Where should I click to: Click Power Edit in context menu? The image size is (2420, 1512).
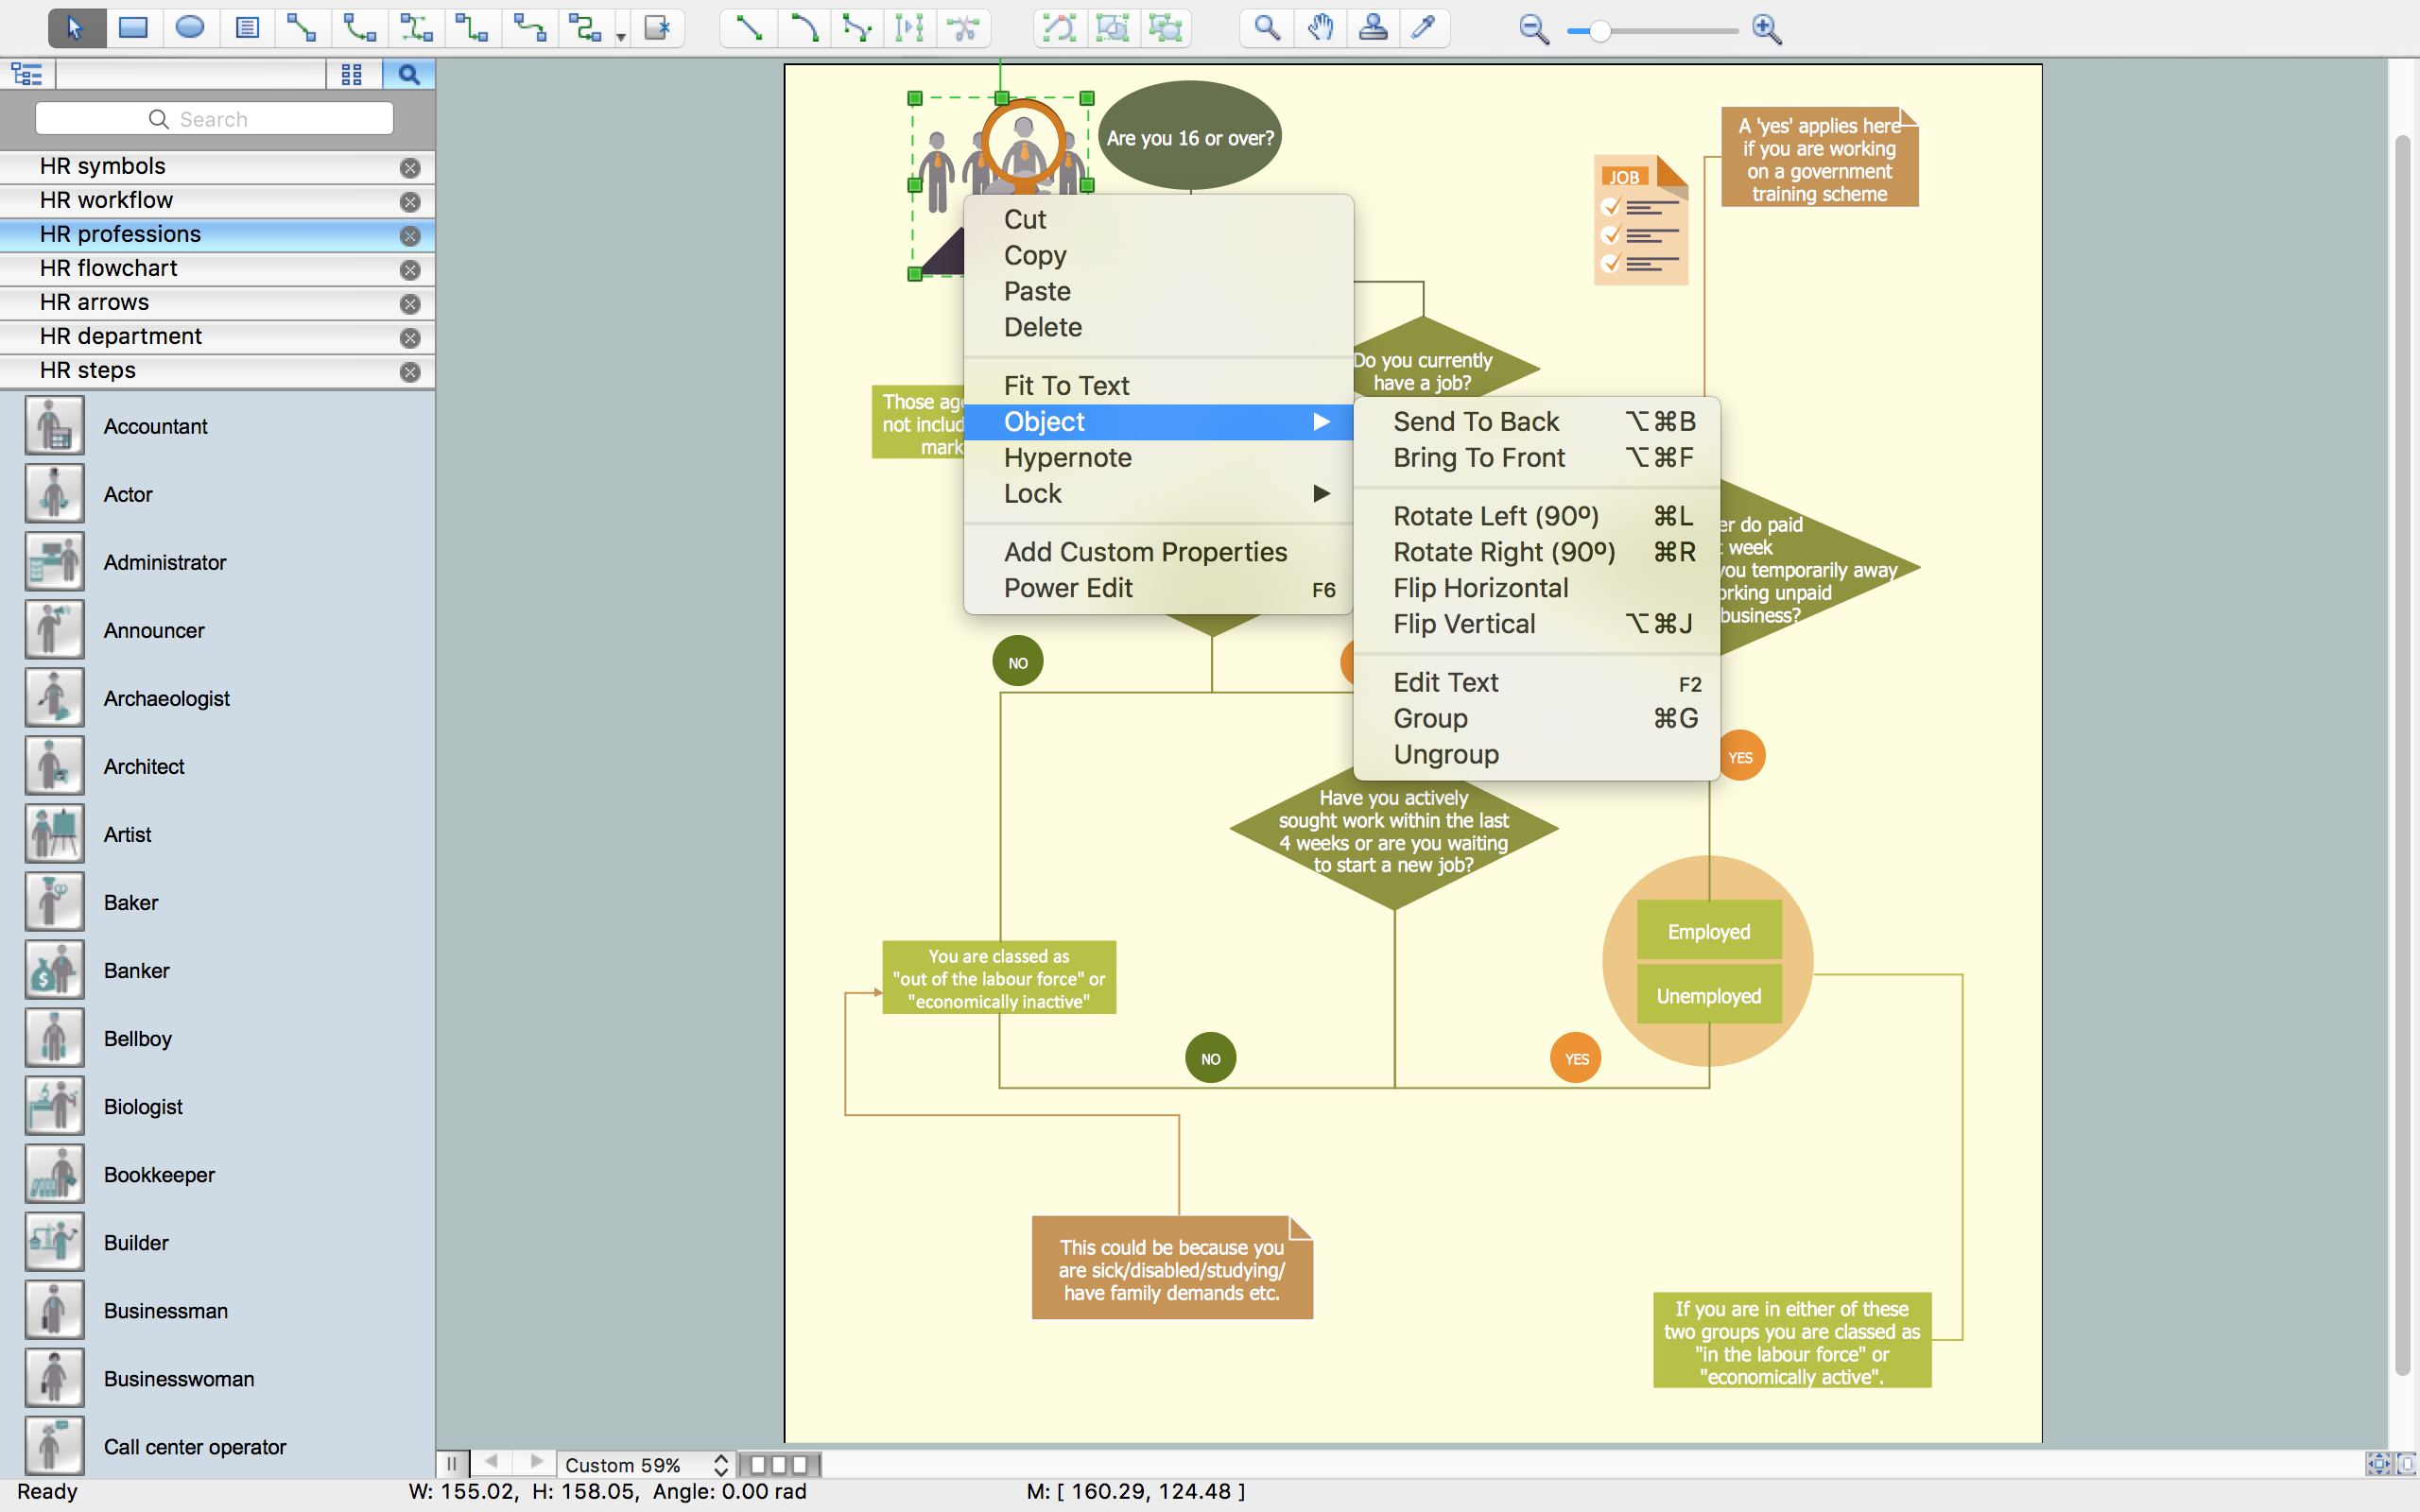pos(1066,587)
